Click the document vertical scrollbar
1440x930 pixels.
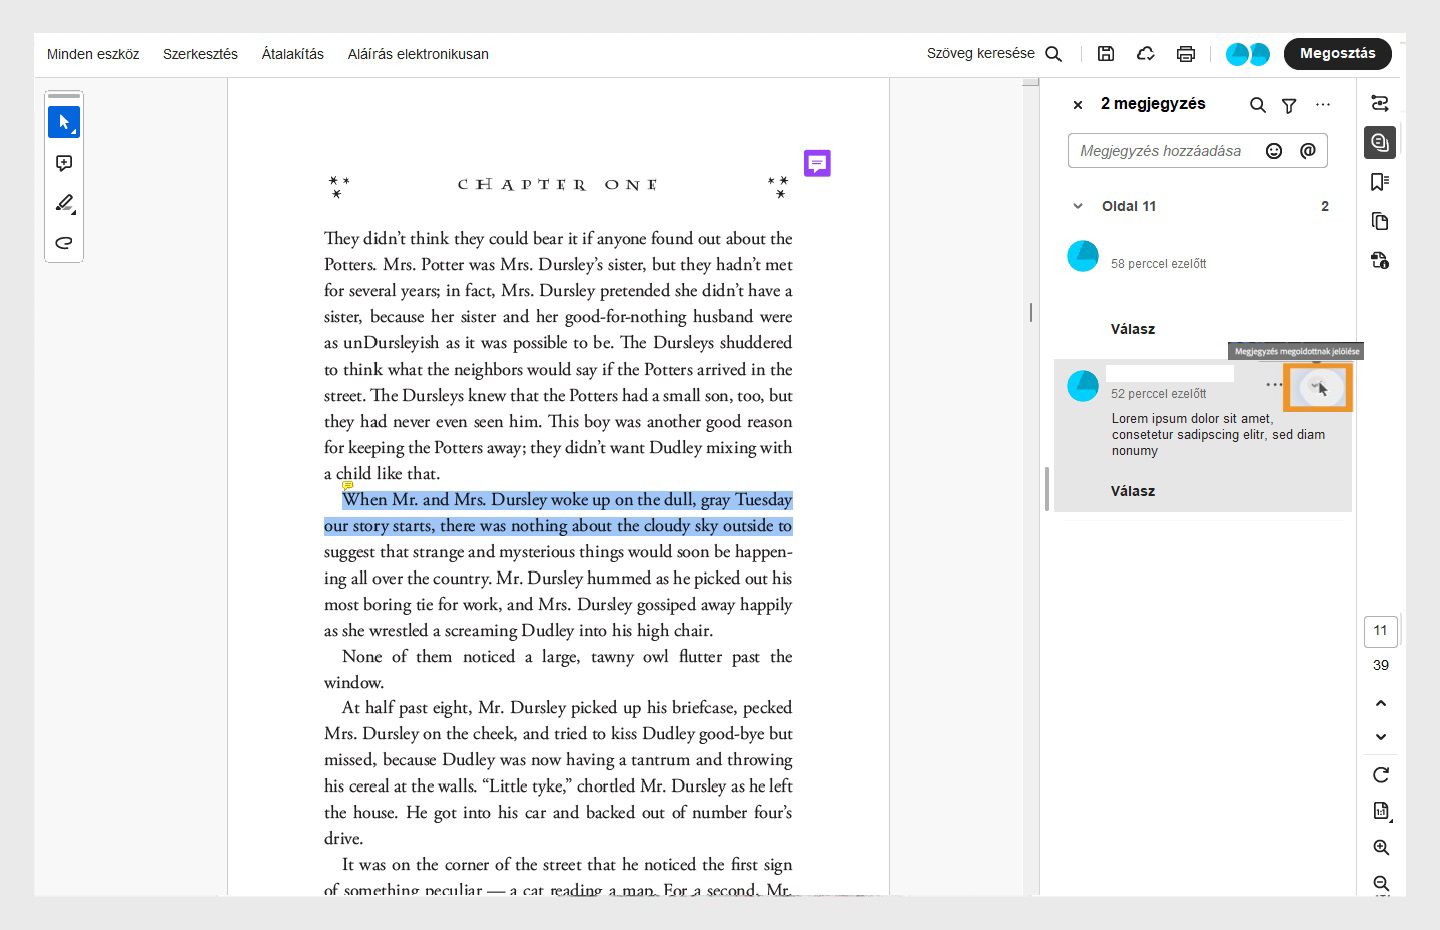pyautogui.click(x=1030, y=313)
